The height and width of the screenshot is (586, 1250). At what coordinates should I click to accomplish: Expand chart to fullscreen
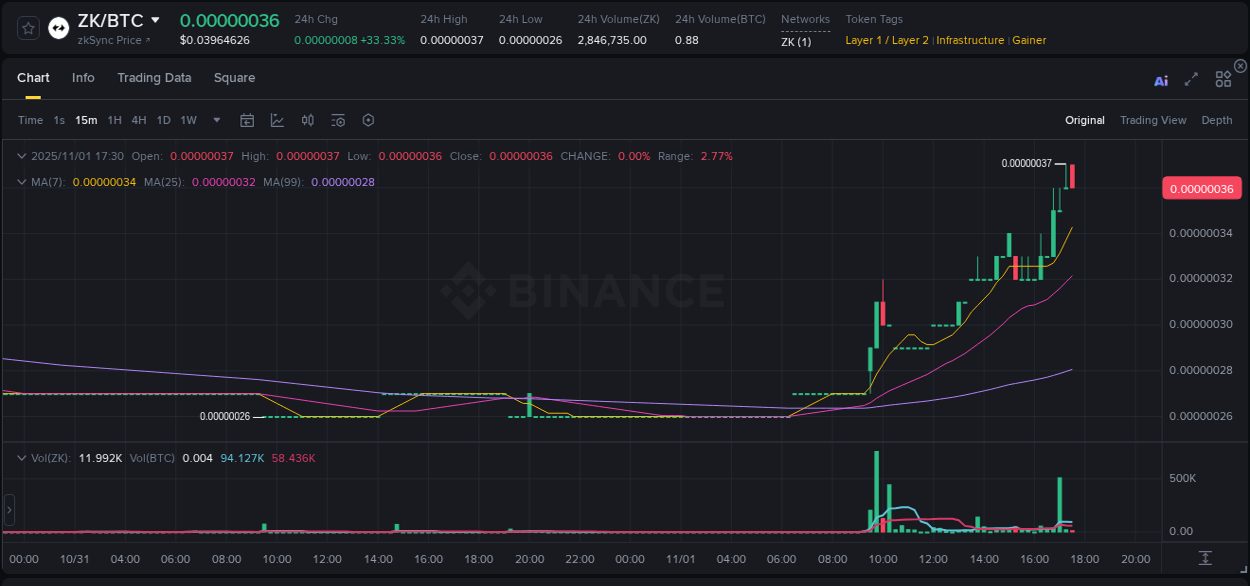coord(1191,79)
